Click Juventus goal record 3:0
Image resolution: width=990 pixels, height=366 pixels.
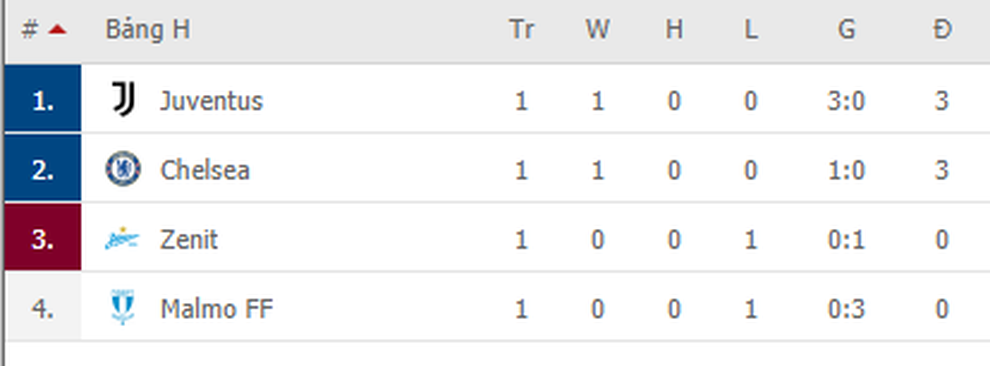tap(846, 101)
